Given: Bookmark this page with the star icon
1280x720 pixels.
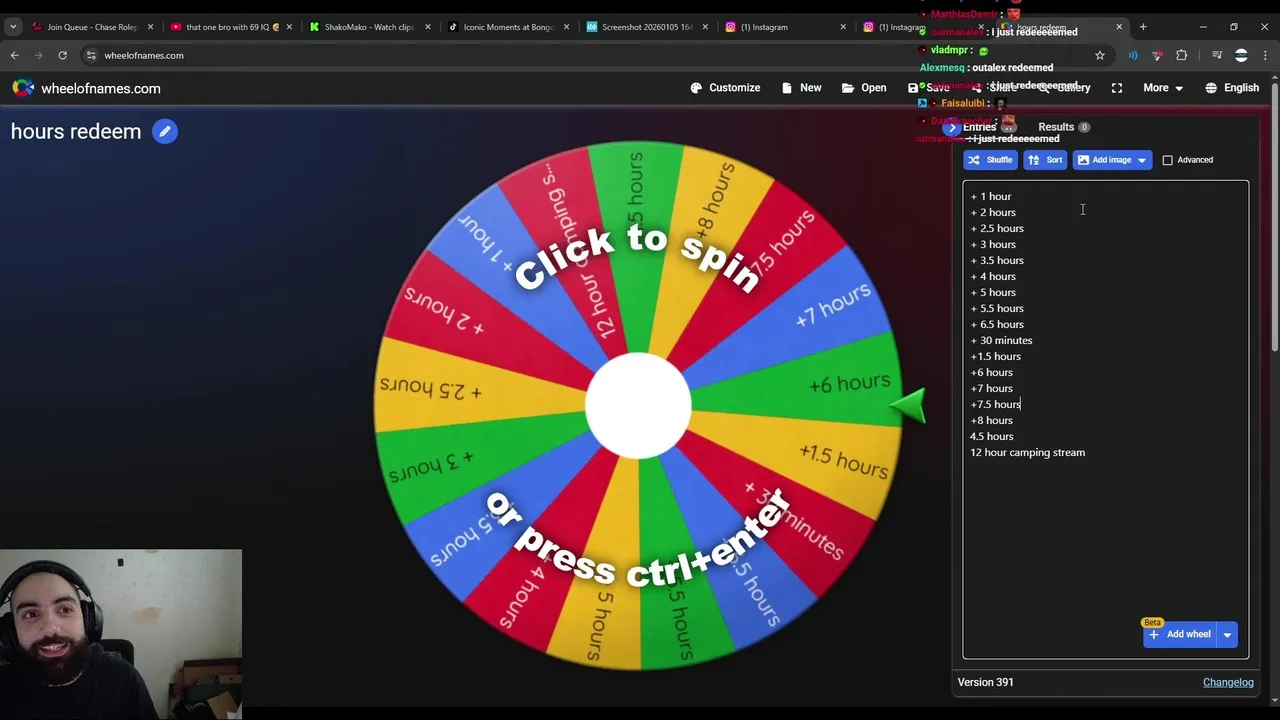Looking at the screenshot, I should 1100,55.
